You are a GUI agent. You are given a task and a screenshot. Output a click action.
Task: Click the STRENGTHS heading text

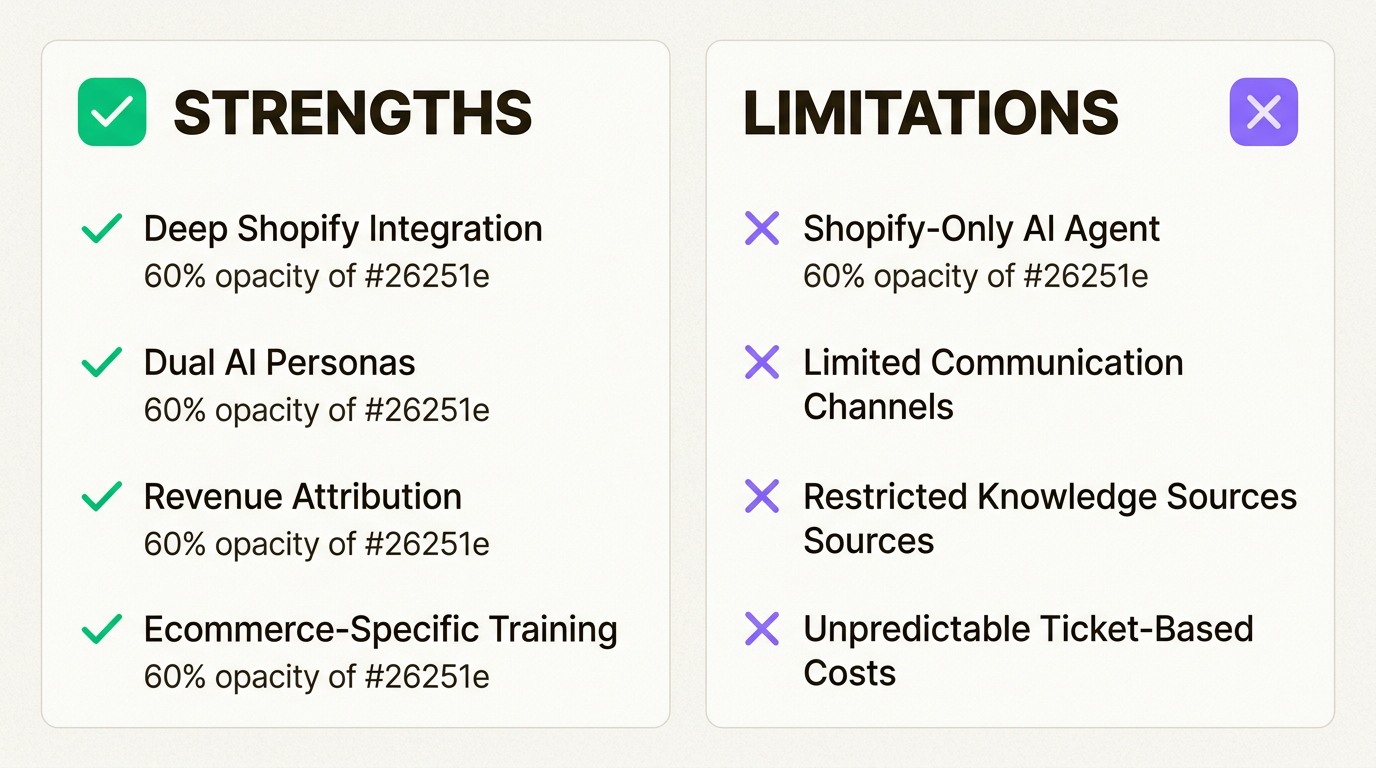pos(352,113)
